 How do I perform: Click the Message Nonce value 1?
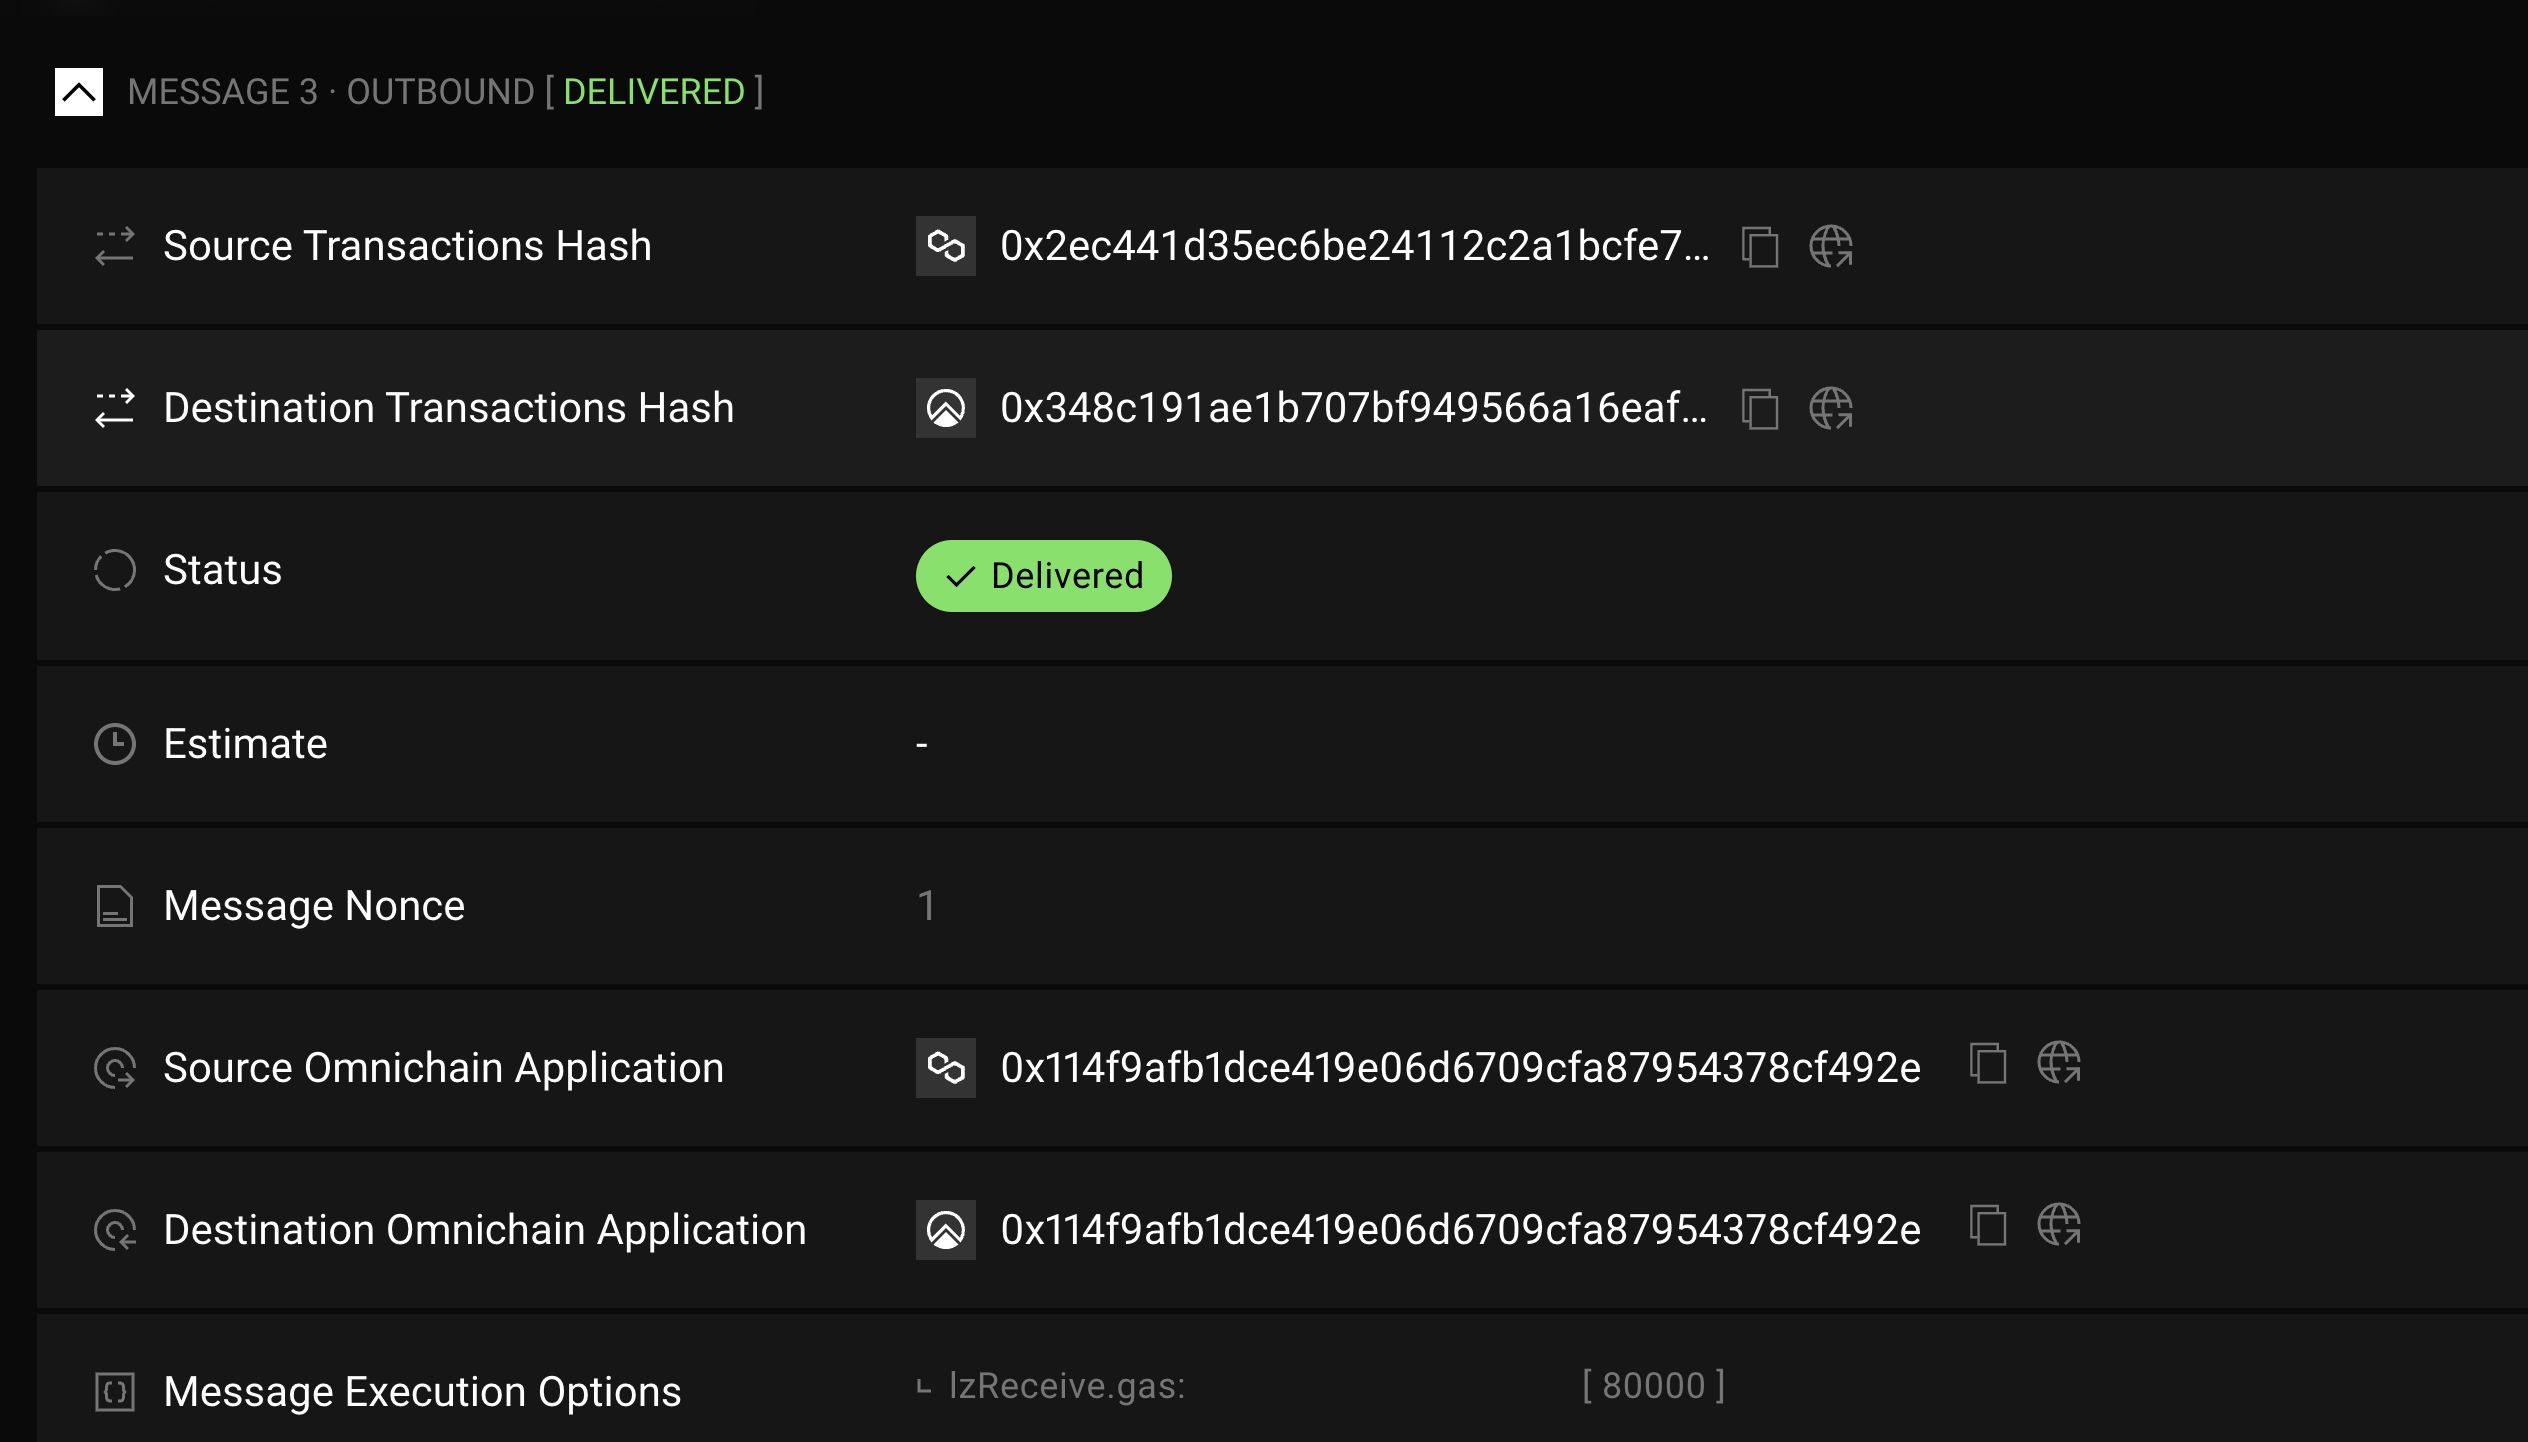tap(927, 906)
